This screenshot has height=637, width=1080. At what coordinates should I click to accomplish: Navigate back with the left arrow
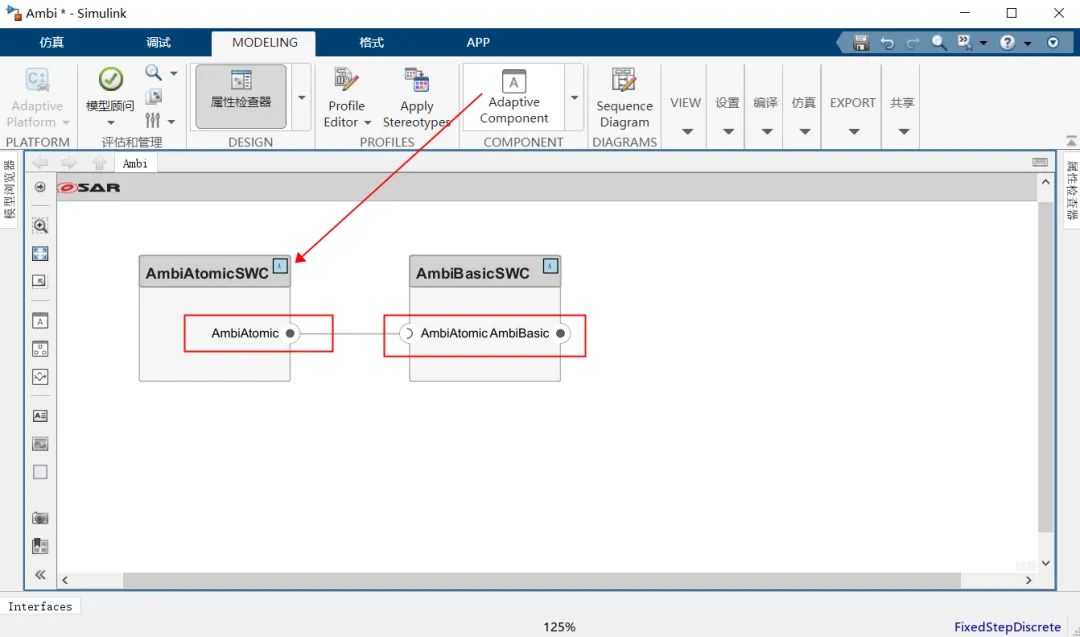pos(41,163)
